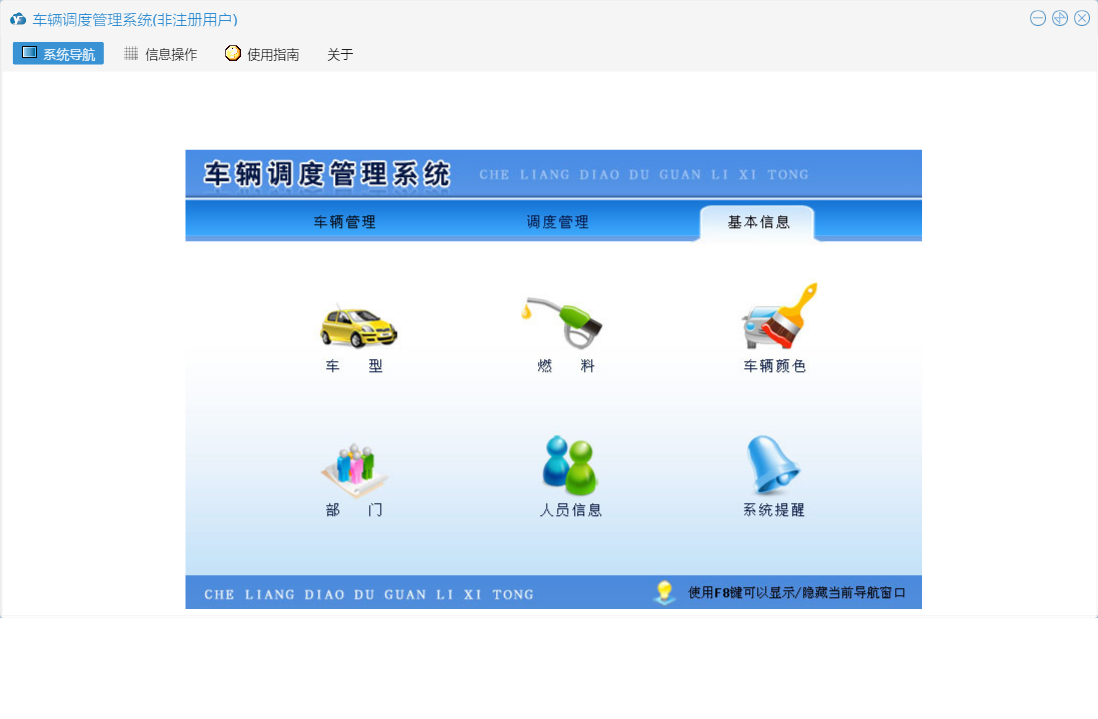Open the 信息操作 menu

point(160,54)
